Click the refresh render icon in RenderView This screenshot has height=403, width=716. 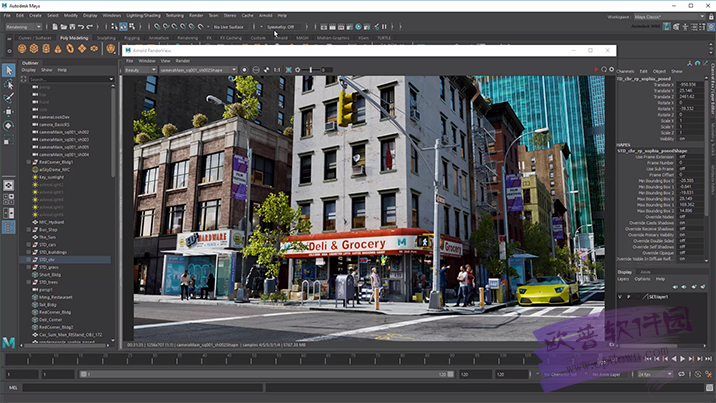pos(604,69)
